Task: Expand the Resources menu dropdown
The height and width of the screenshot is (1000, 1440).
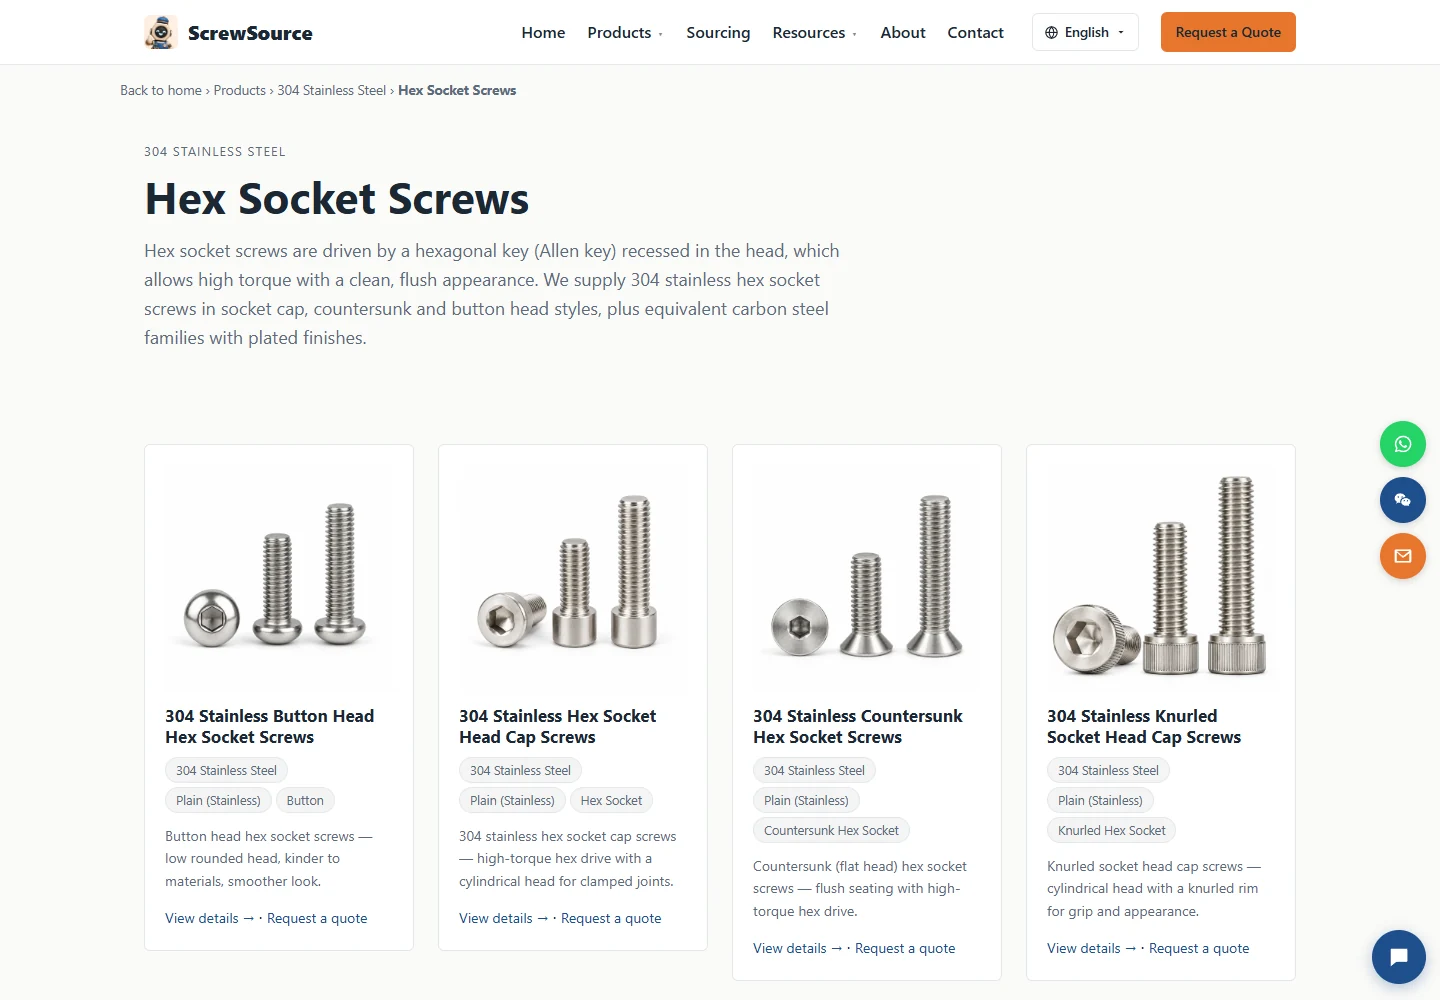Action: pyautogui.click(x=814, y=33)
